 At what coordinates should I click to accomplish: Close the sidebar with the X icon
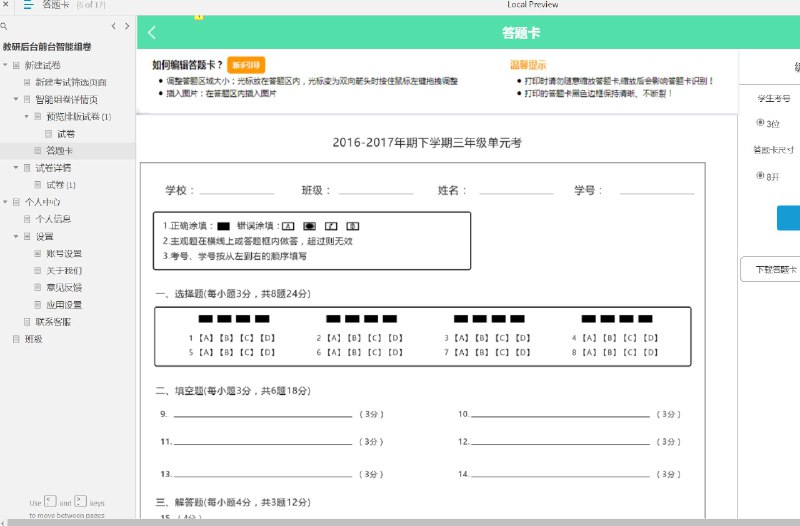click(x=5, y=4)
